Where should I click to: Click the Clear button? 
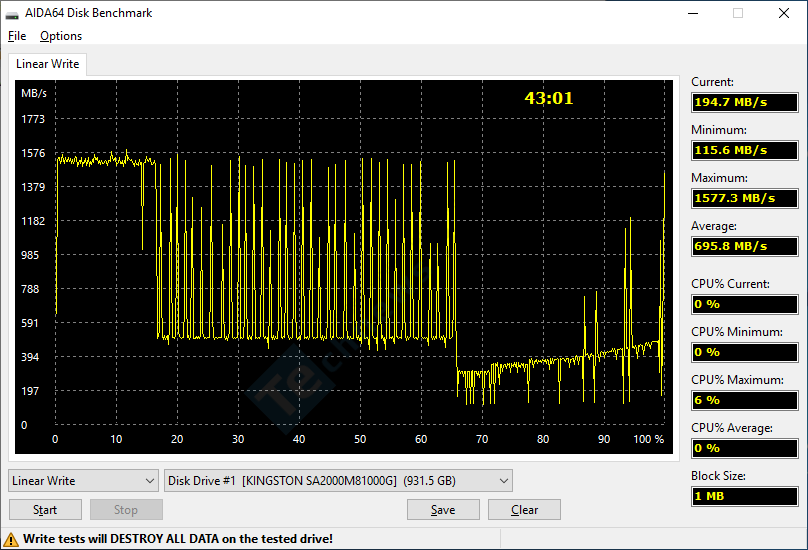(x=524, y=510)
